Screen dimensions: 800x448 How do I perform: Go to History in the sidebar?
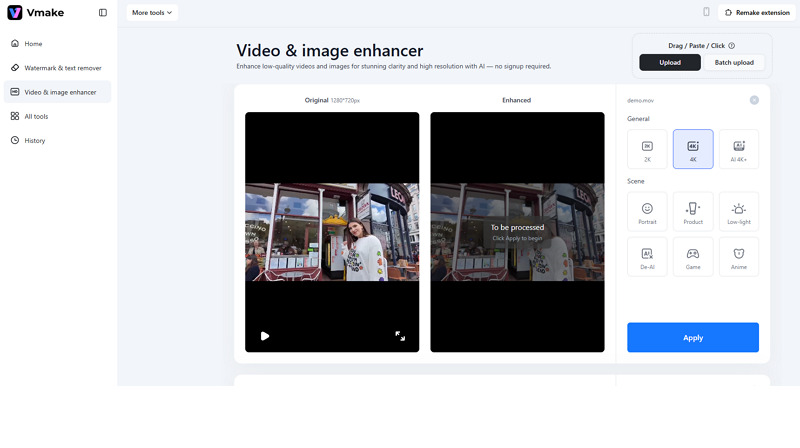pyautogui.click(x=34, y=141)
